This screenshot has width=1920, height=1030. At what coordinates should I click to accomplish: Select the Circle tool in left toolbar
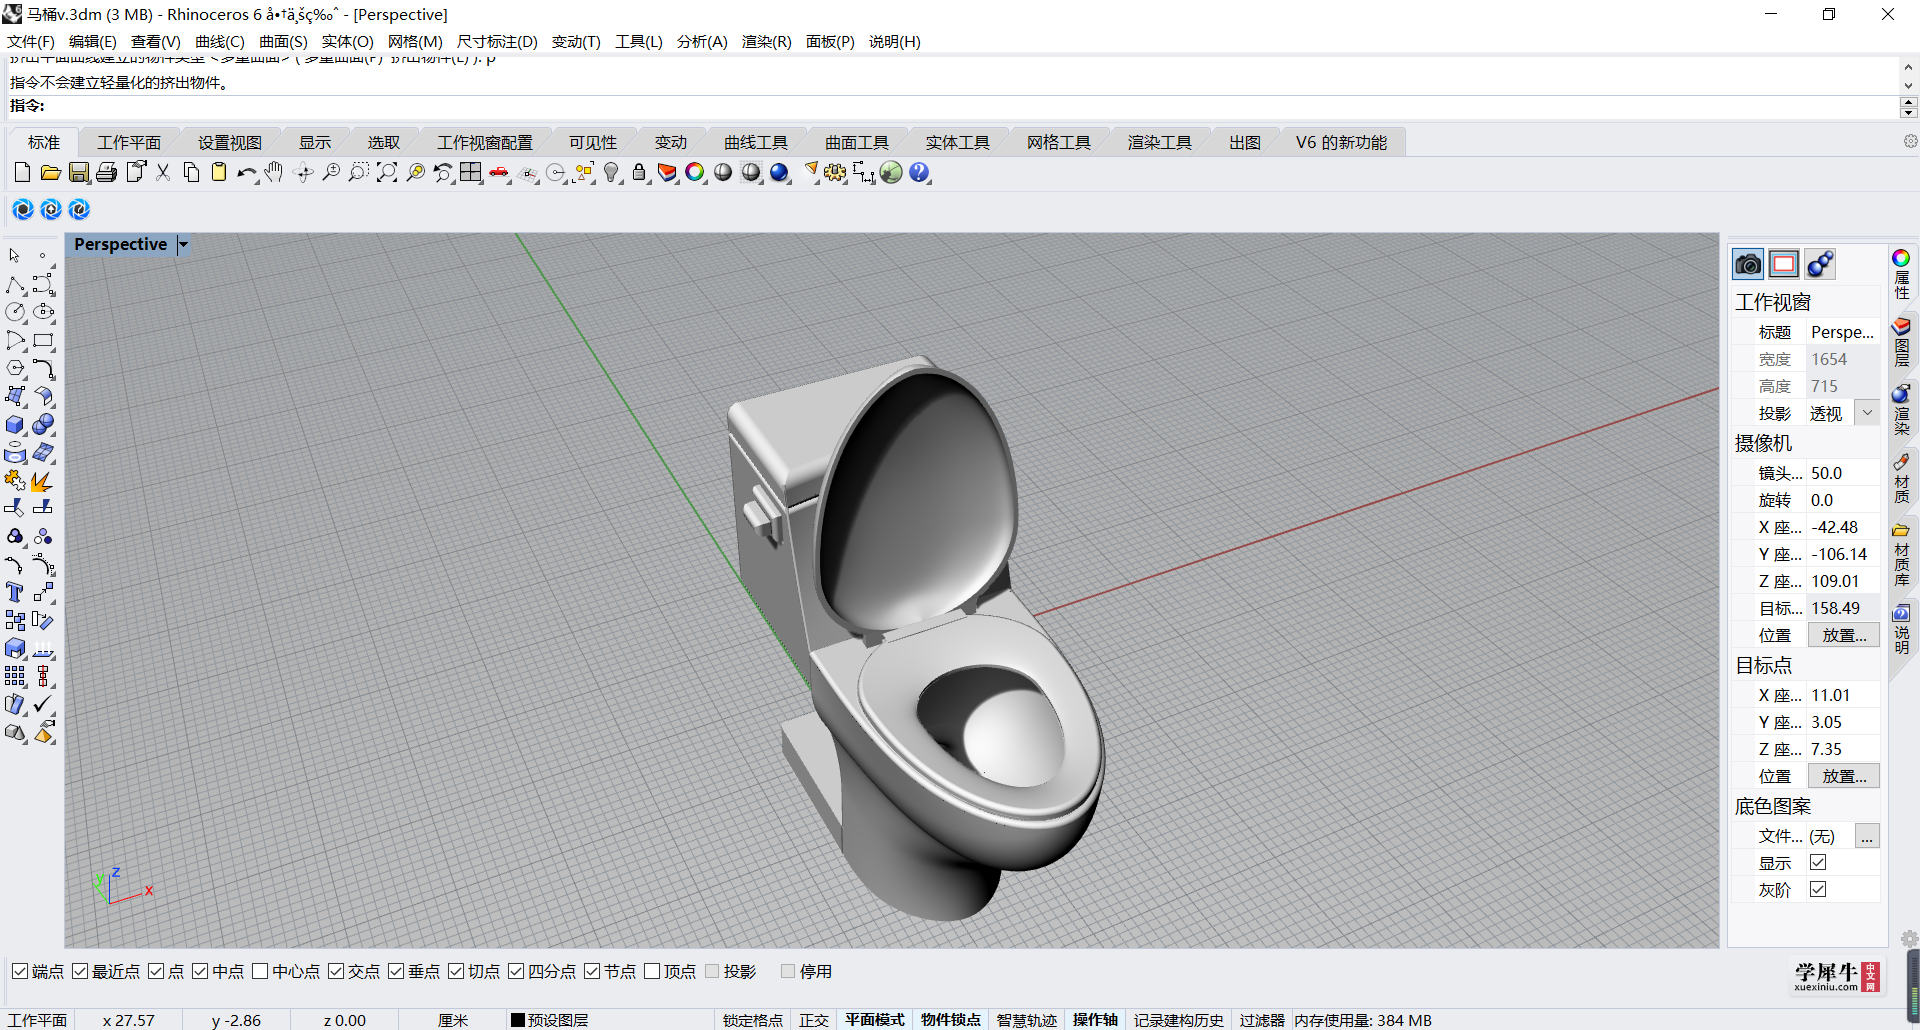click(15, 313)
